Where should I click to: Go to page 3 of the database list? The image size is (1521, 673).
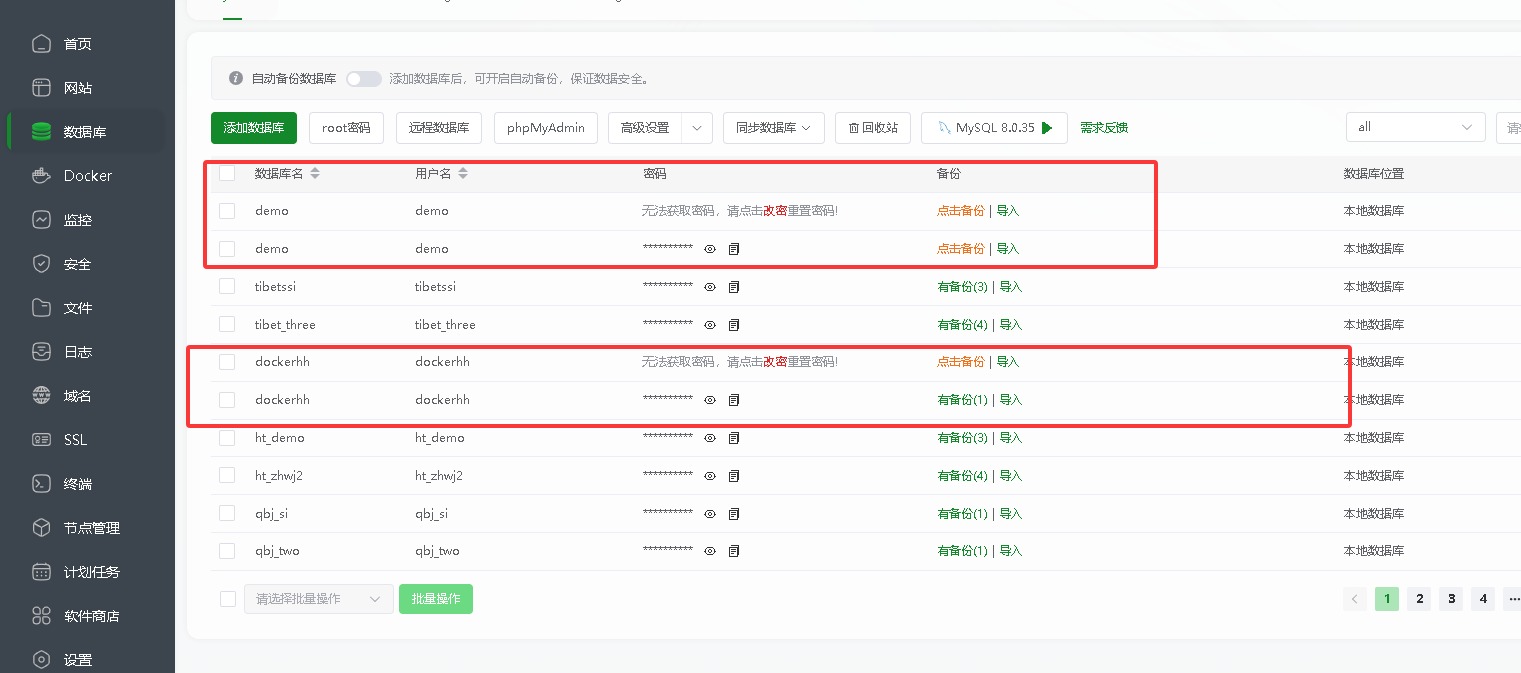pyautogui.click(x=1450, y=598)
